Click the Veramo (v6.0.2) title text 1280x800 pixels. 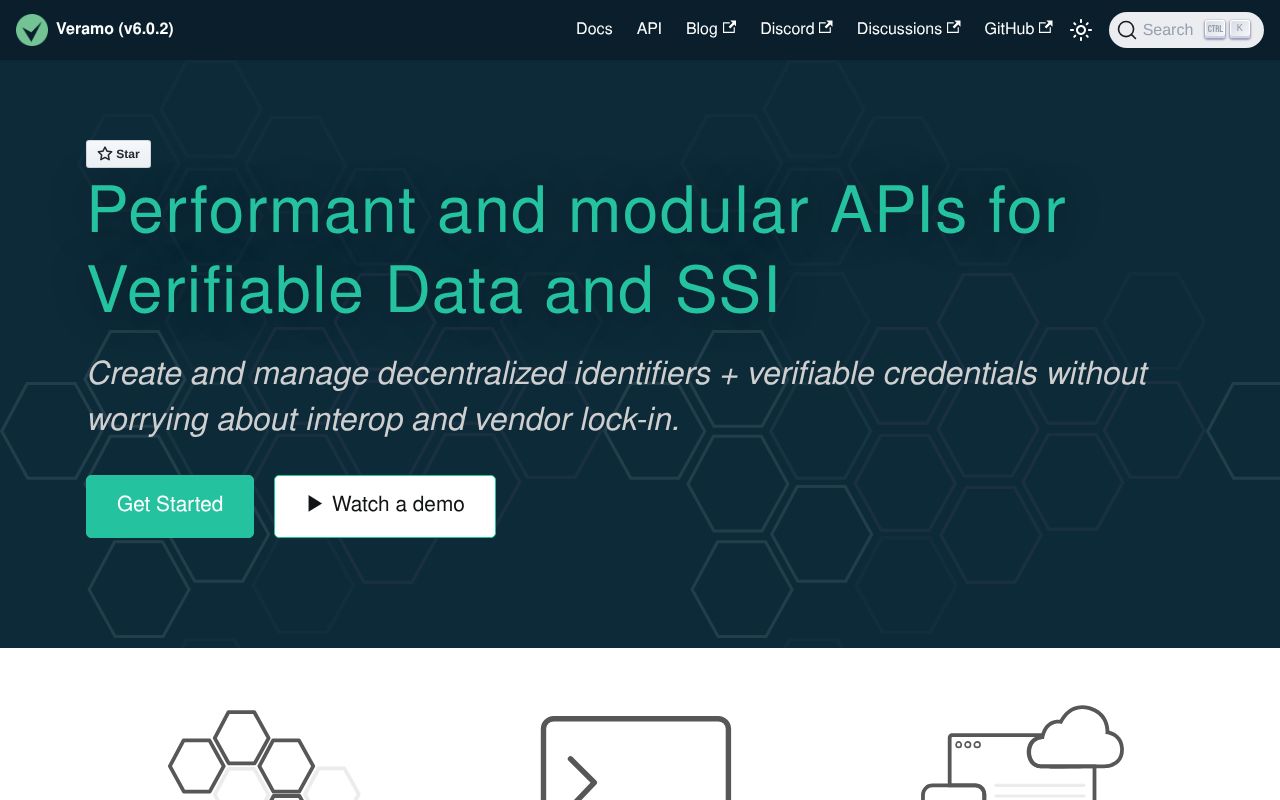[115, 29]
